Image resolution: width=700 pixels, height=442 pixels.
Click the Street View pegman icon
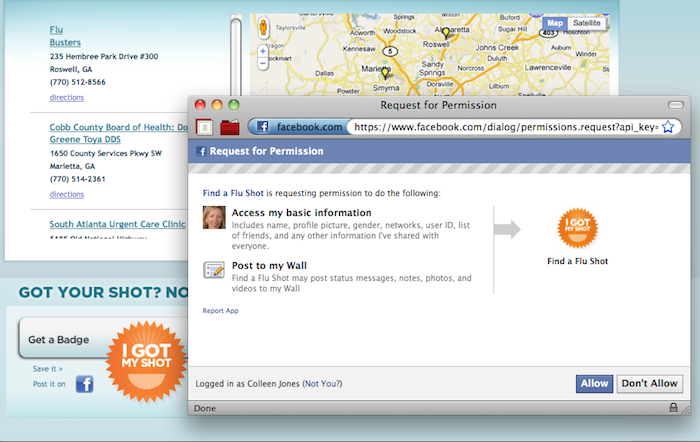click(263, 28)
